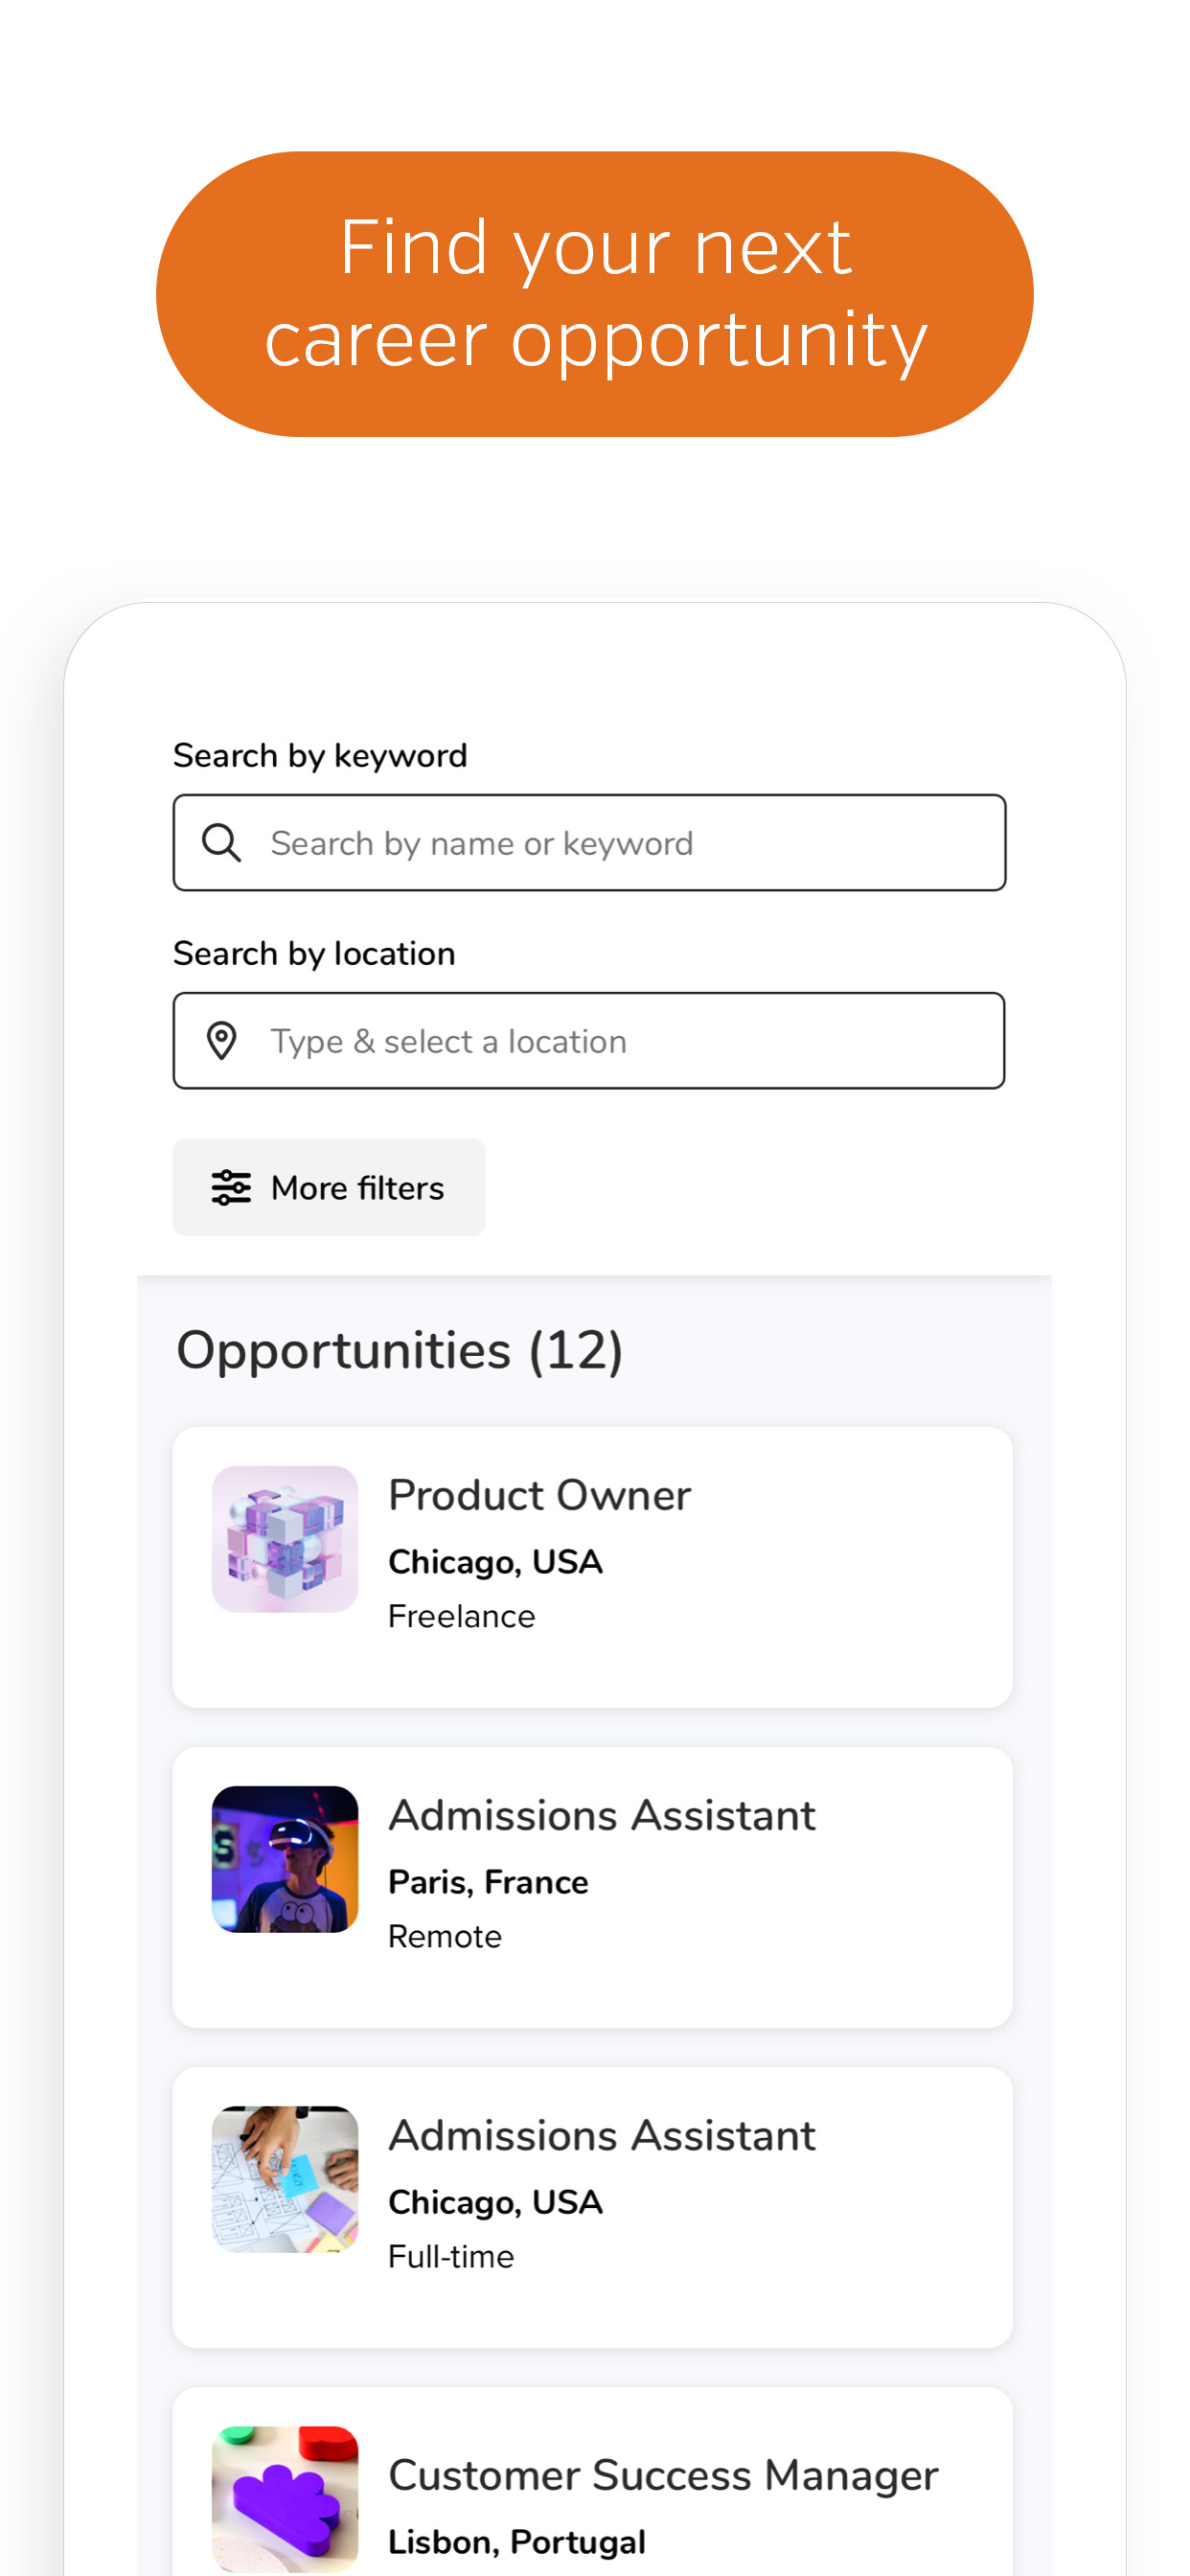Focus the Search by name or keyword field
The image size is (1190, 2576).
click(589, 843)
